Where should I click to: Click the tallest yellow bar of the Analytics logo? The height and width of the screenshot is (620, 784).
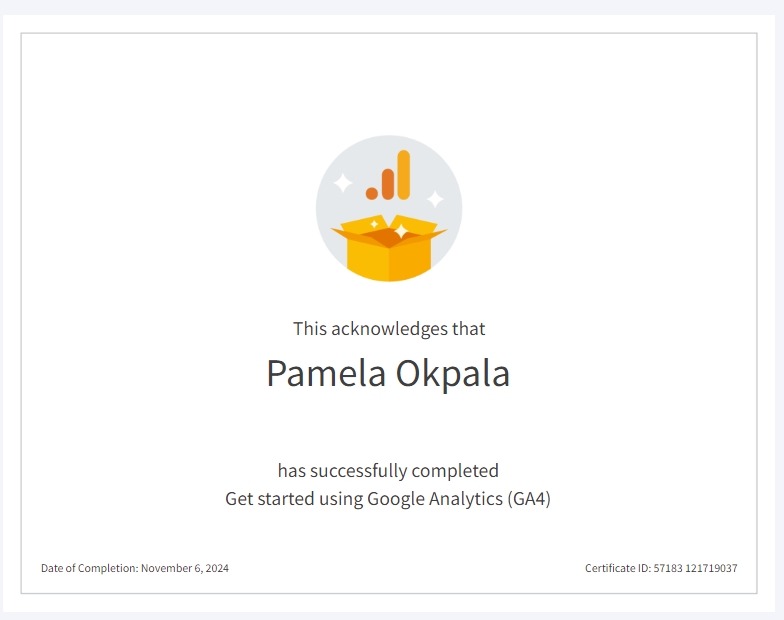tap(404, 174)
